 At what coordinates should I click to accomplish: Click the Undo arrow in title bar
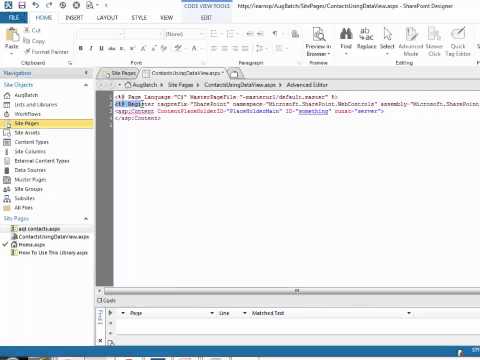[x=36, y=5]
